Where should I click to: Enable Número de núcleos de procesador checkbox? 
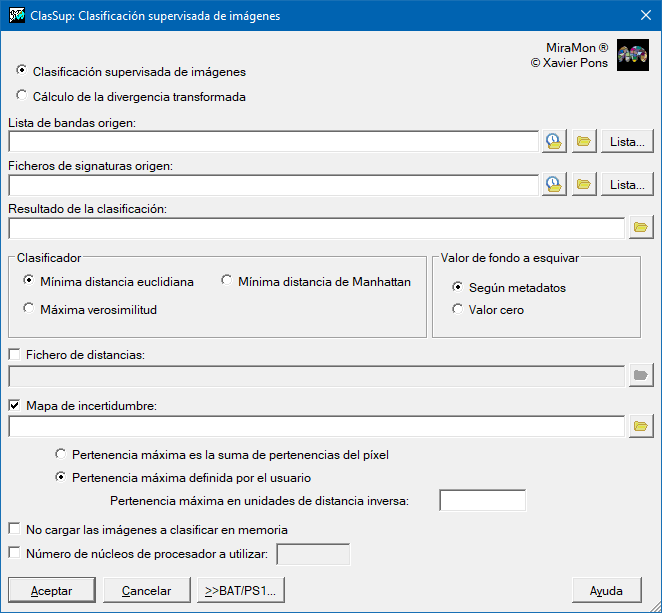pyautogui.click(x=15, y=552)
